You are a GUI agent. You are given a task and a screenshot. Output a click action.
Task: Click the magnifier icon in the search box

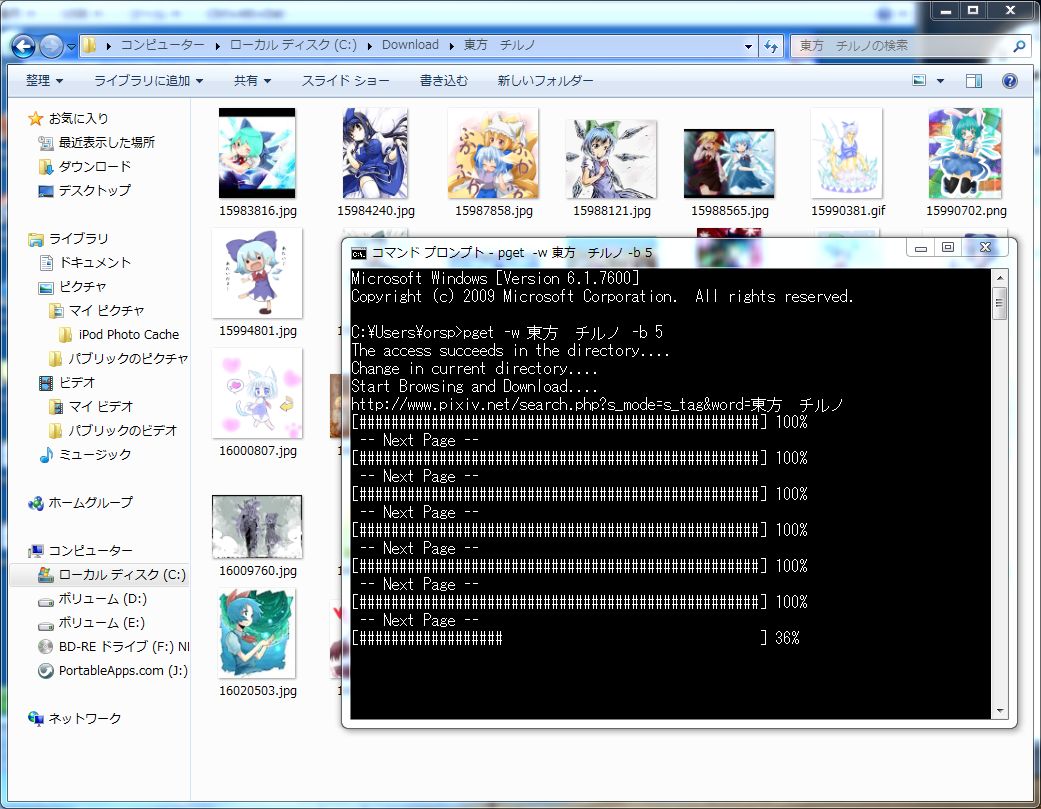1019,46
